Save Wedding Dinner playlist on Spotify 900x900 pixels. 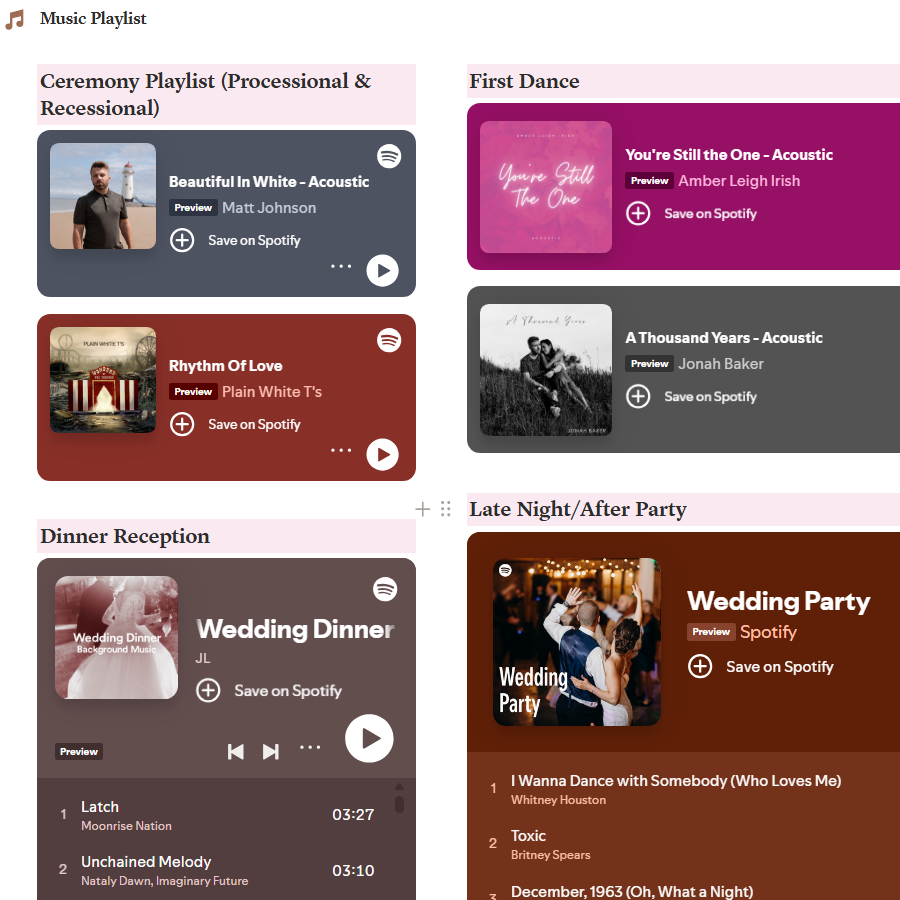tap(208, 690)
